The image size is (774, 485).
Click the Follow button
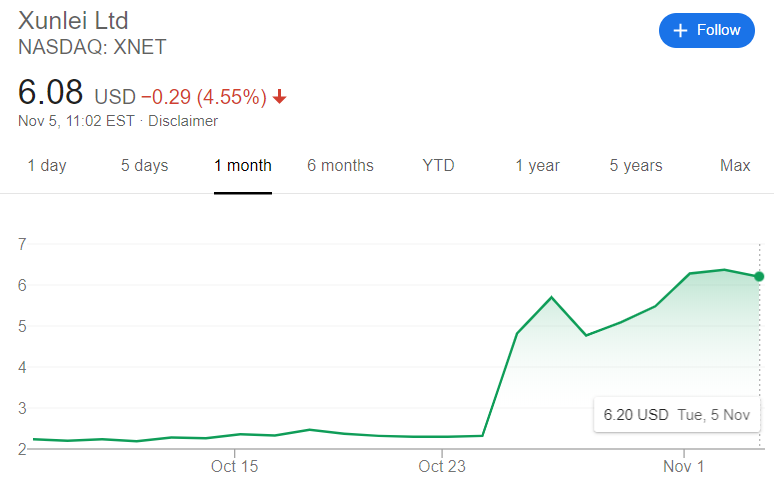[706, 30]
